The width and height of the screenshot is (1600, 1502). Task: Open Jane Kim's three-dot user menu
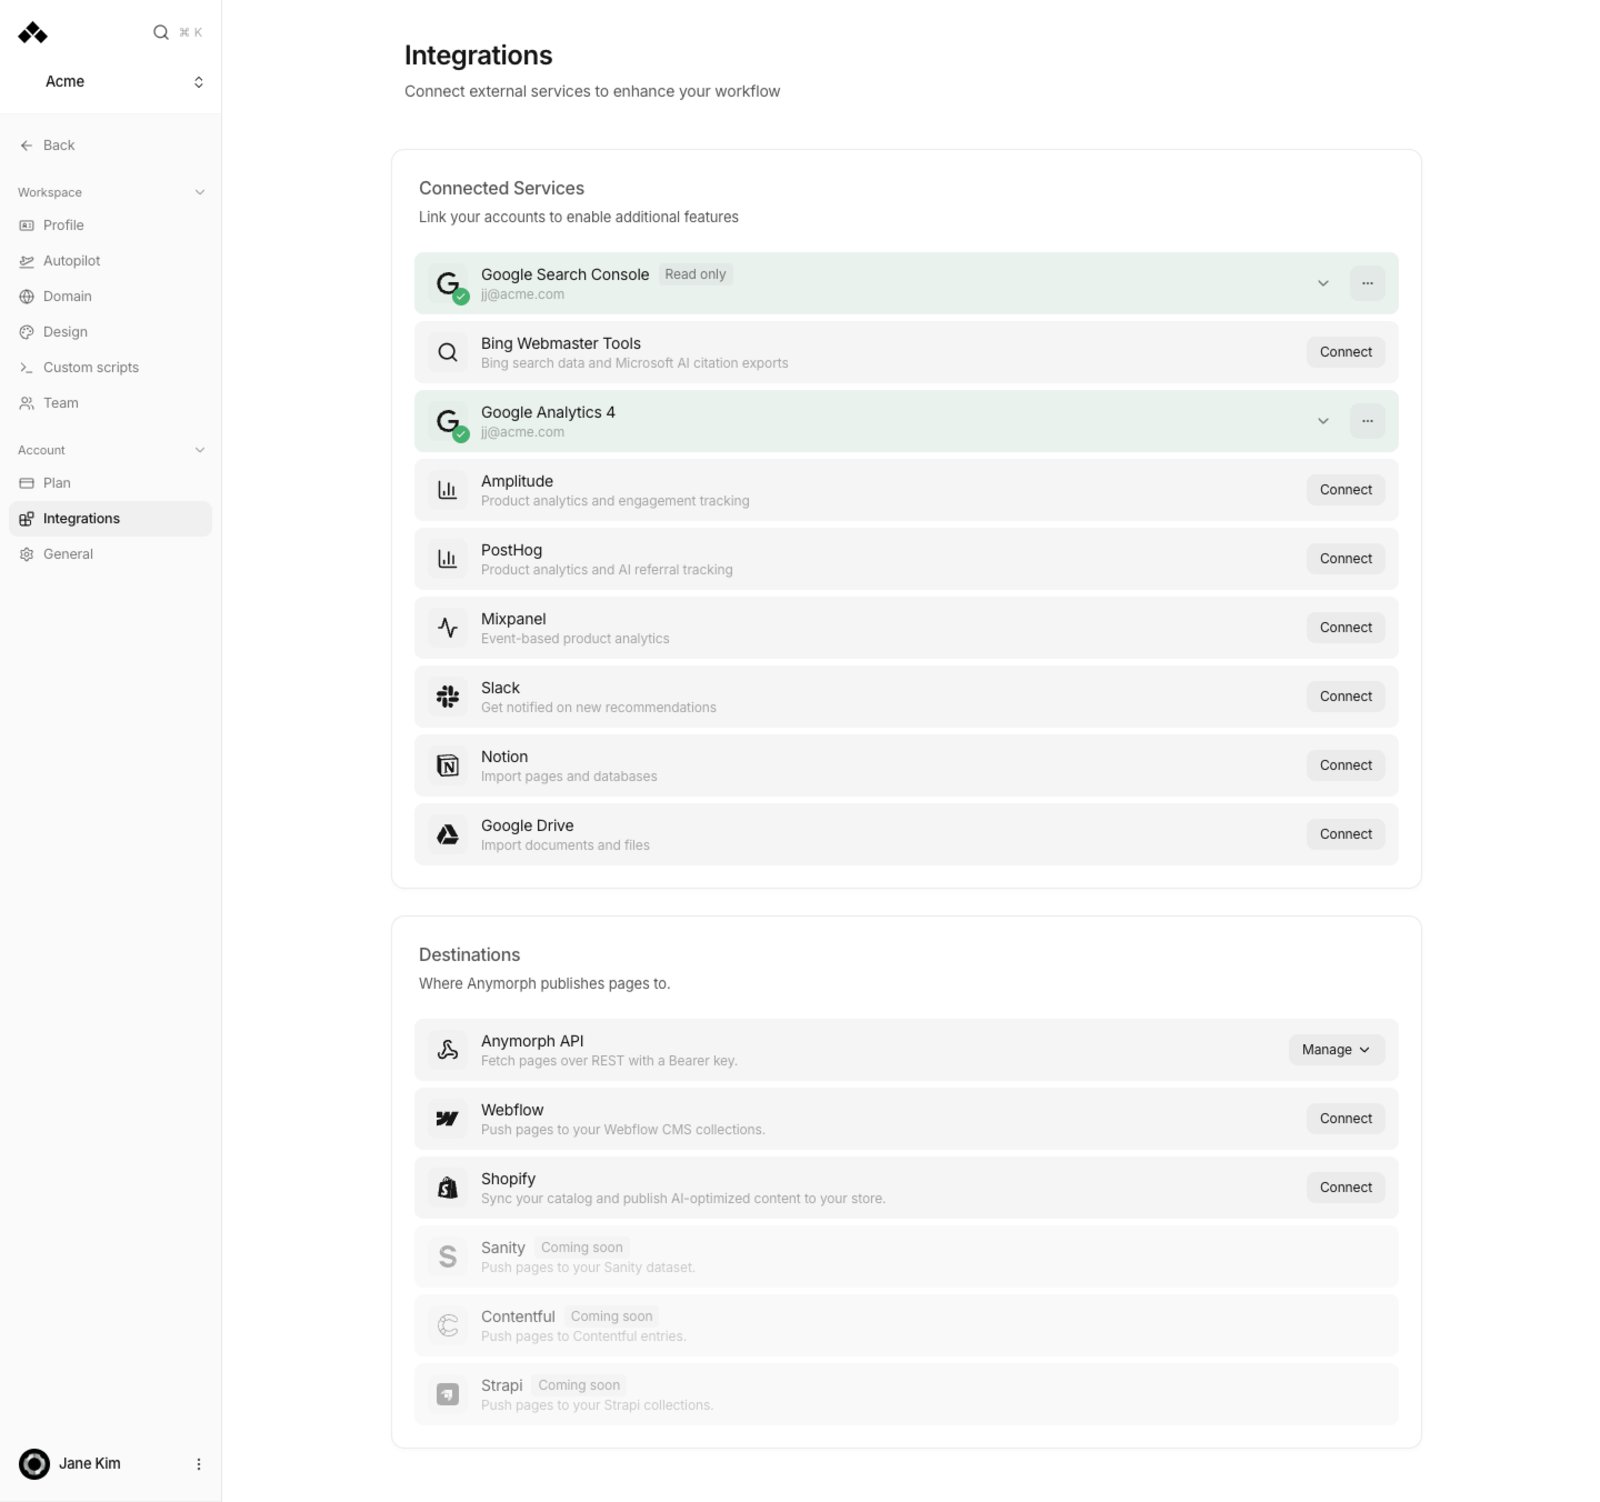[198, 1463]
